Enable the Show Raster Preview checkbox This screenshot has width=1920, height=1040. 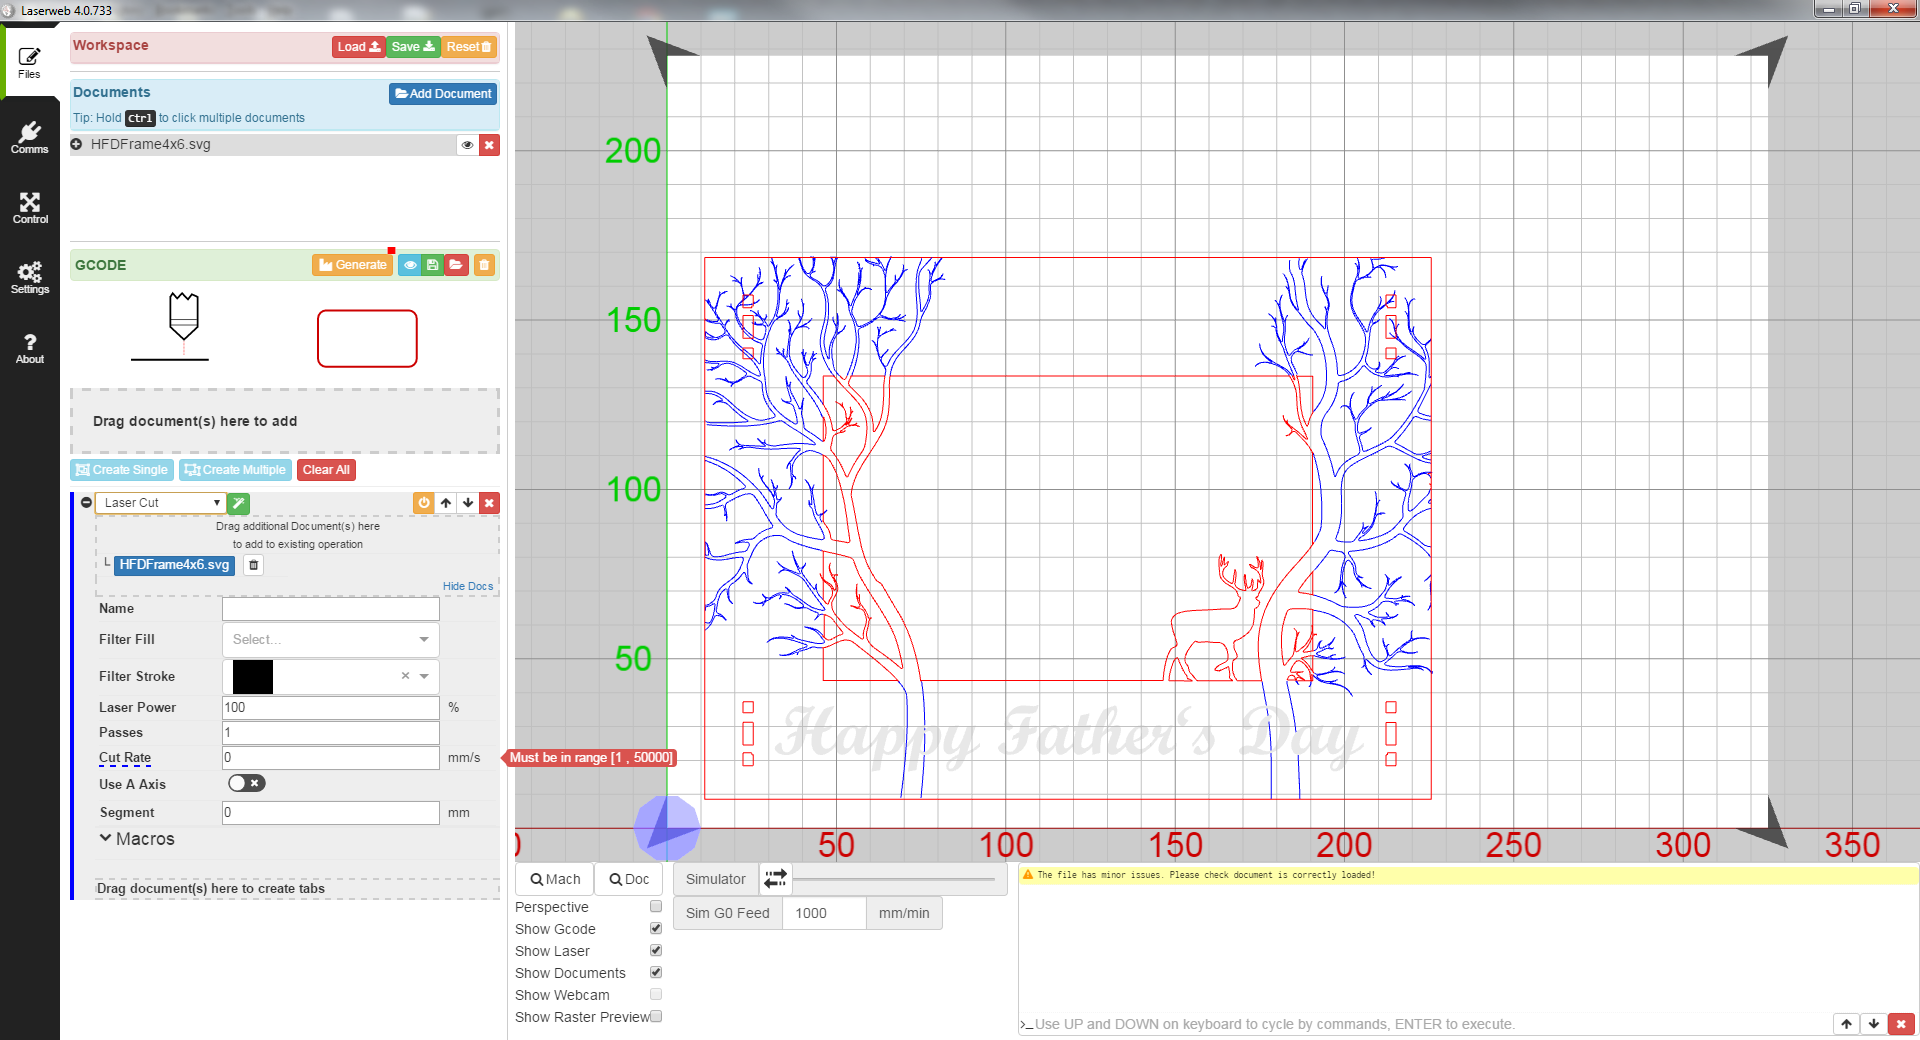656,1017
